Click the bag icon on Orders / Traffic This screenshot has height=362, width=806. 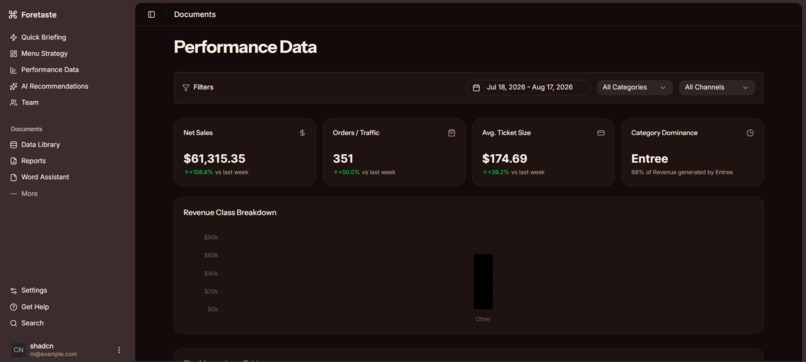451,133
